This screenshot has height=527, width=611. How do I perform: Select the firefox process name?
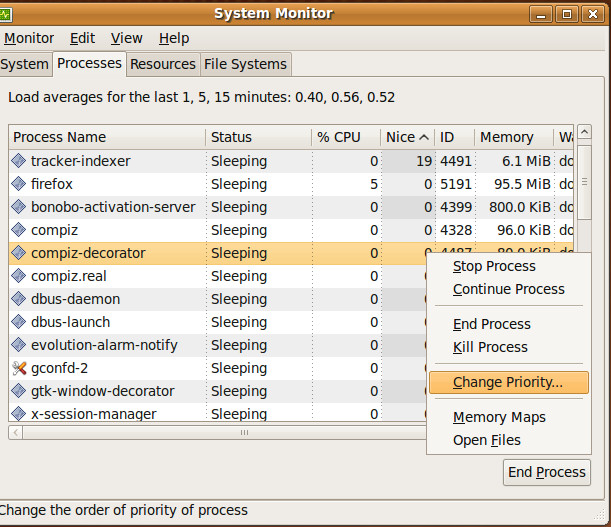pos(51,184)
